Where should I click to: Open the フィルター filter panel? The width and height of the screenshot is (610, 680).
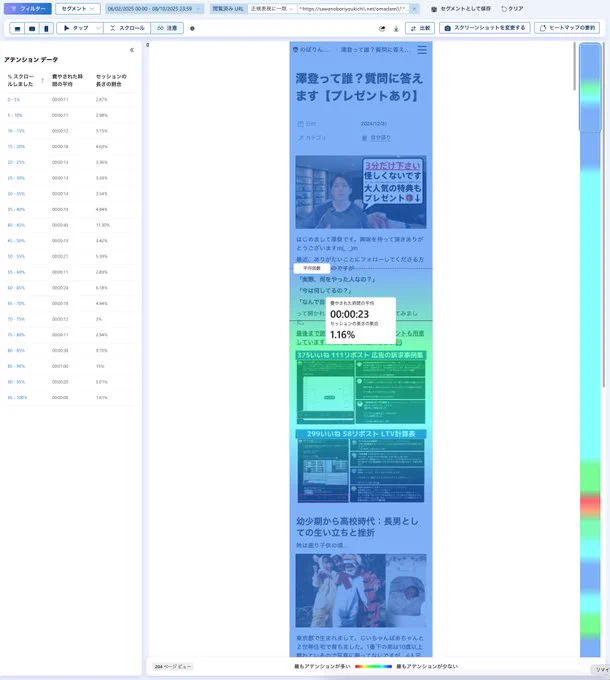[28, 9]
